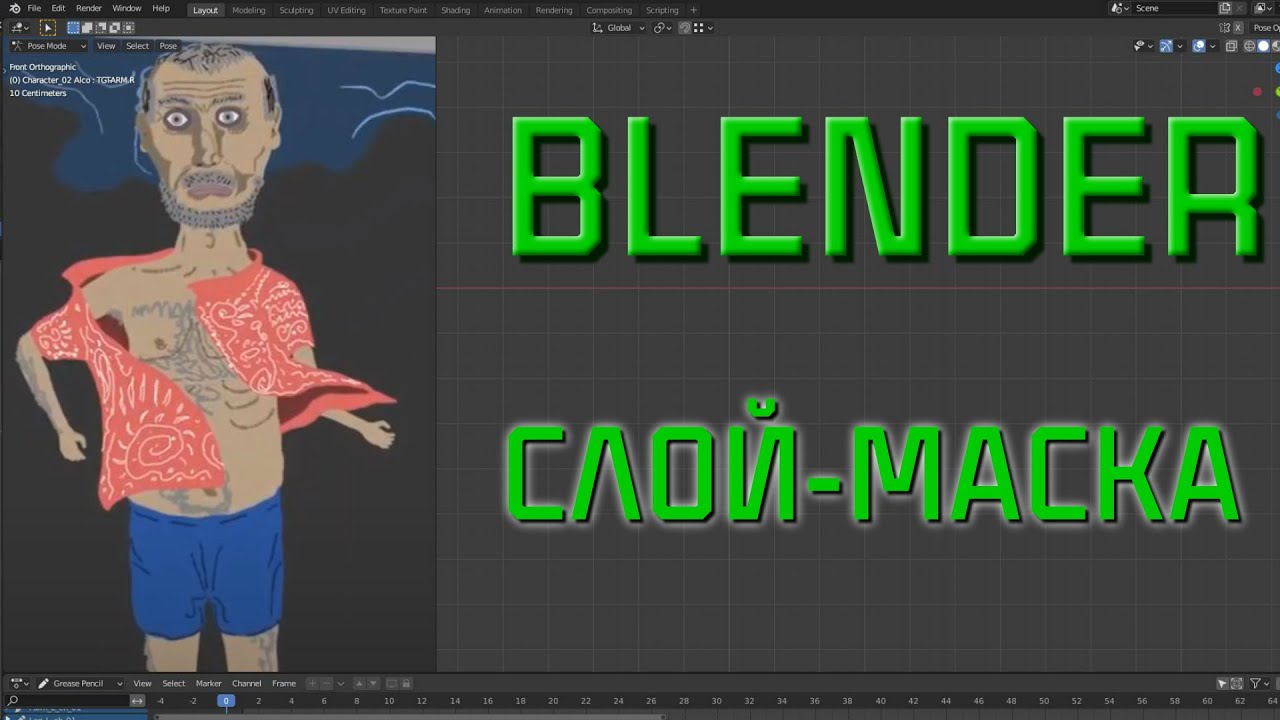The width and height of the screenshot is (1280, 720).
Task: Select the Select Box tool icon
Action: click(x=48, y=28)
